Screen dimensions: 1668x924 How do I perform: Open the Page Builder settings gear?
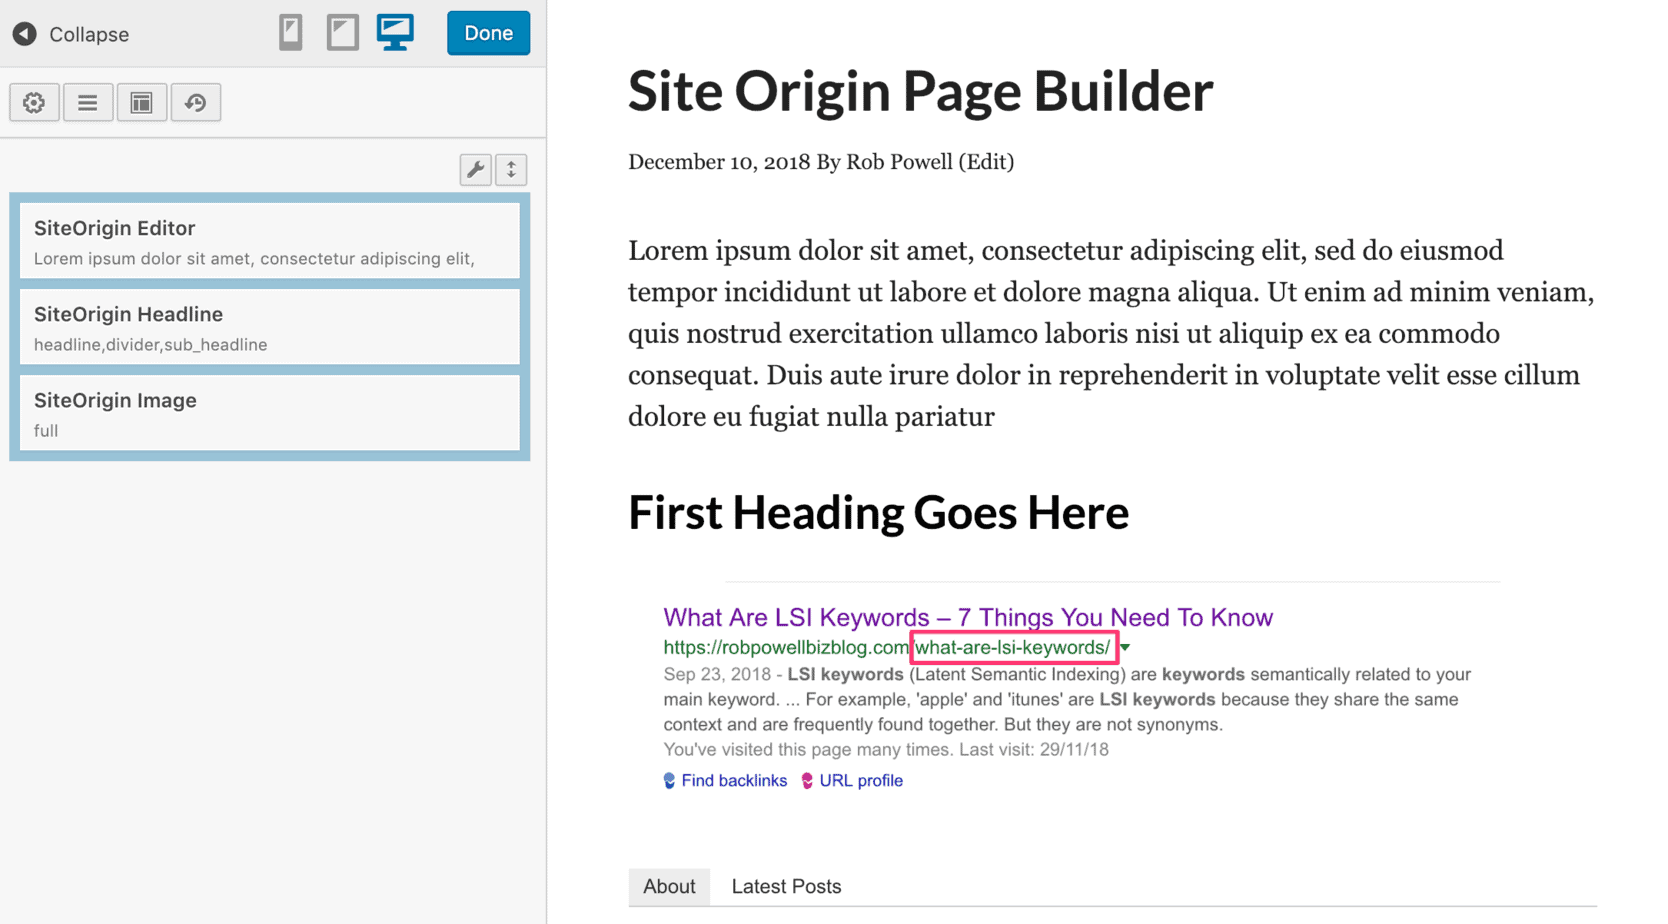[x=34, y=102]
